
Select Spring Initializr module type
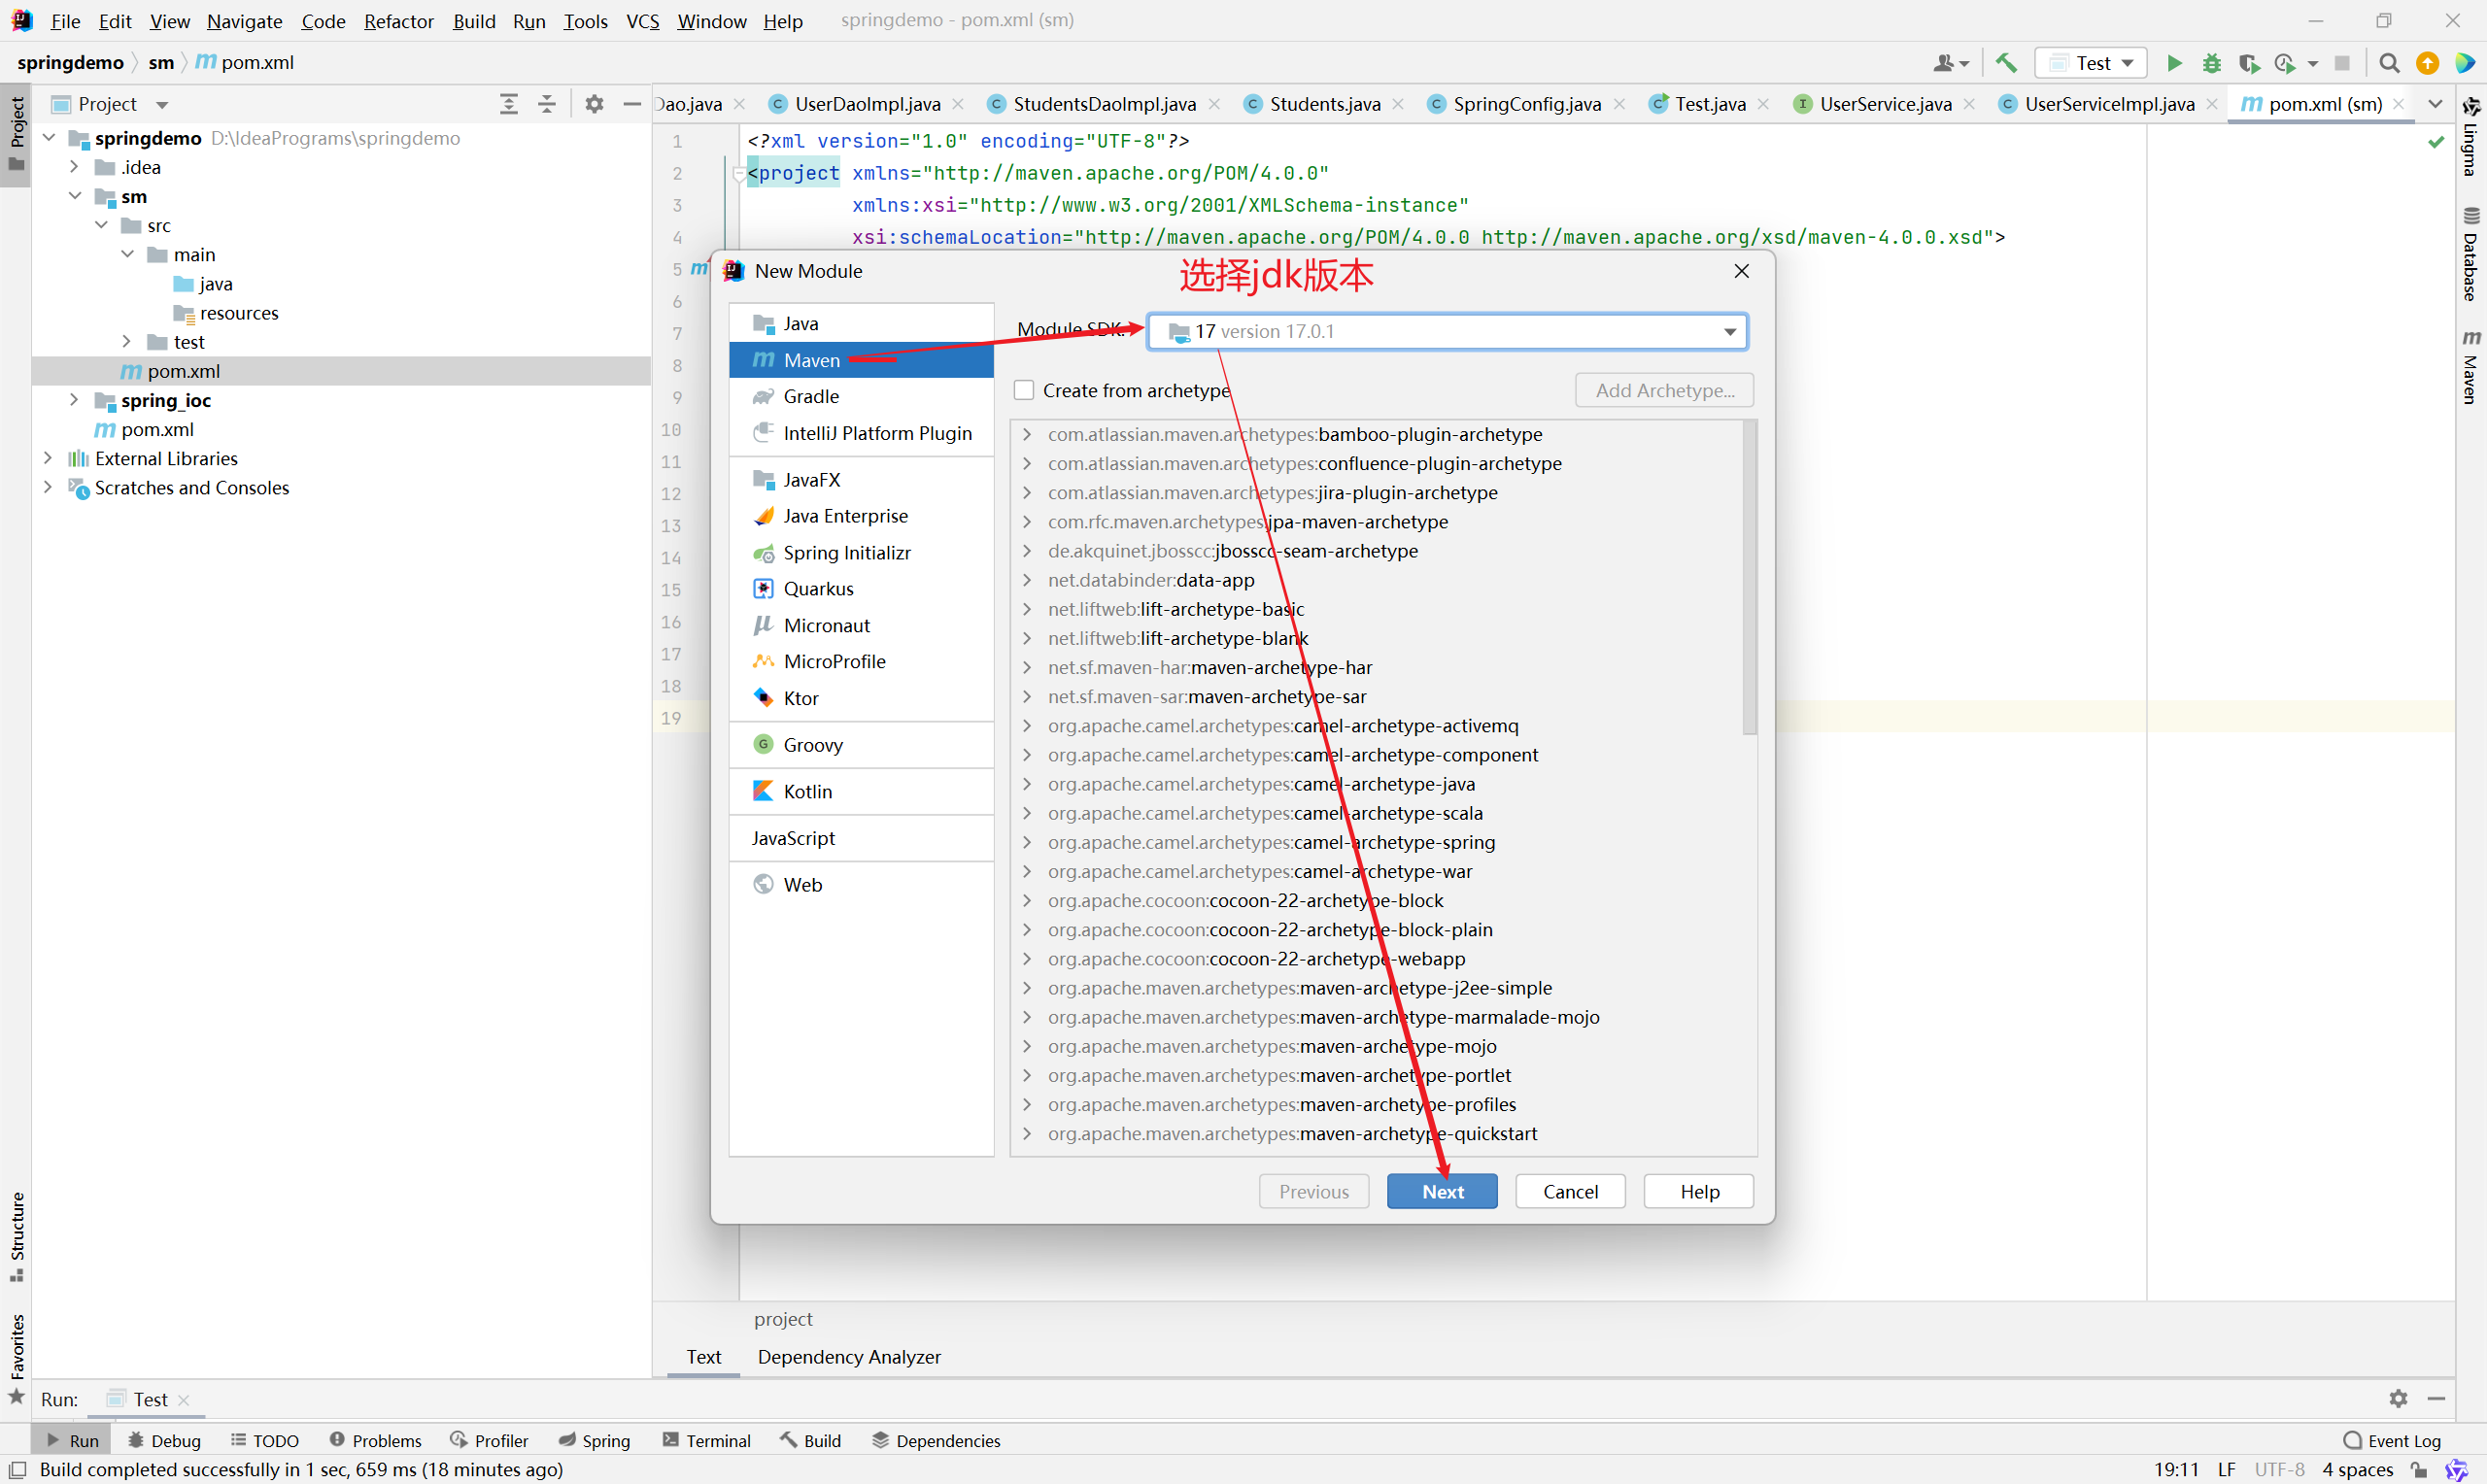click(x=846, y=552)
